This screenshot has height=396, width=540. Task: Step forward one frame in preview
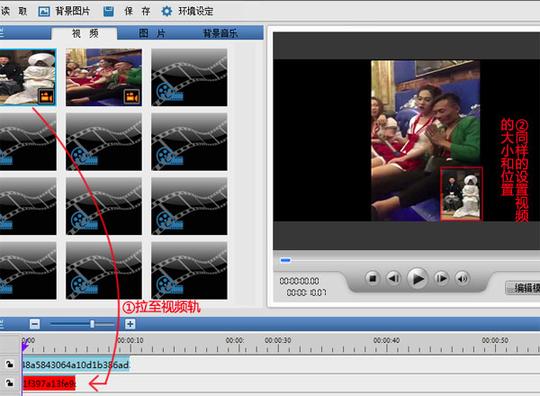[441, 278]
